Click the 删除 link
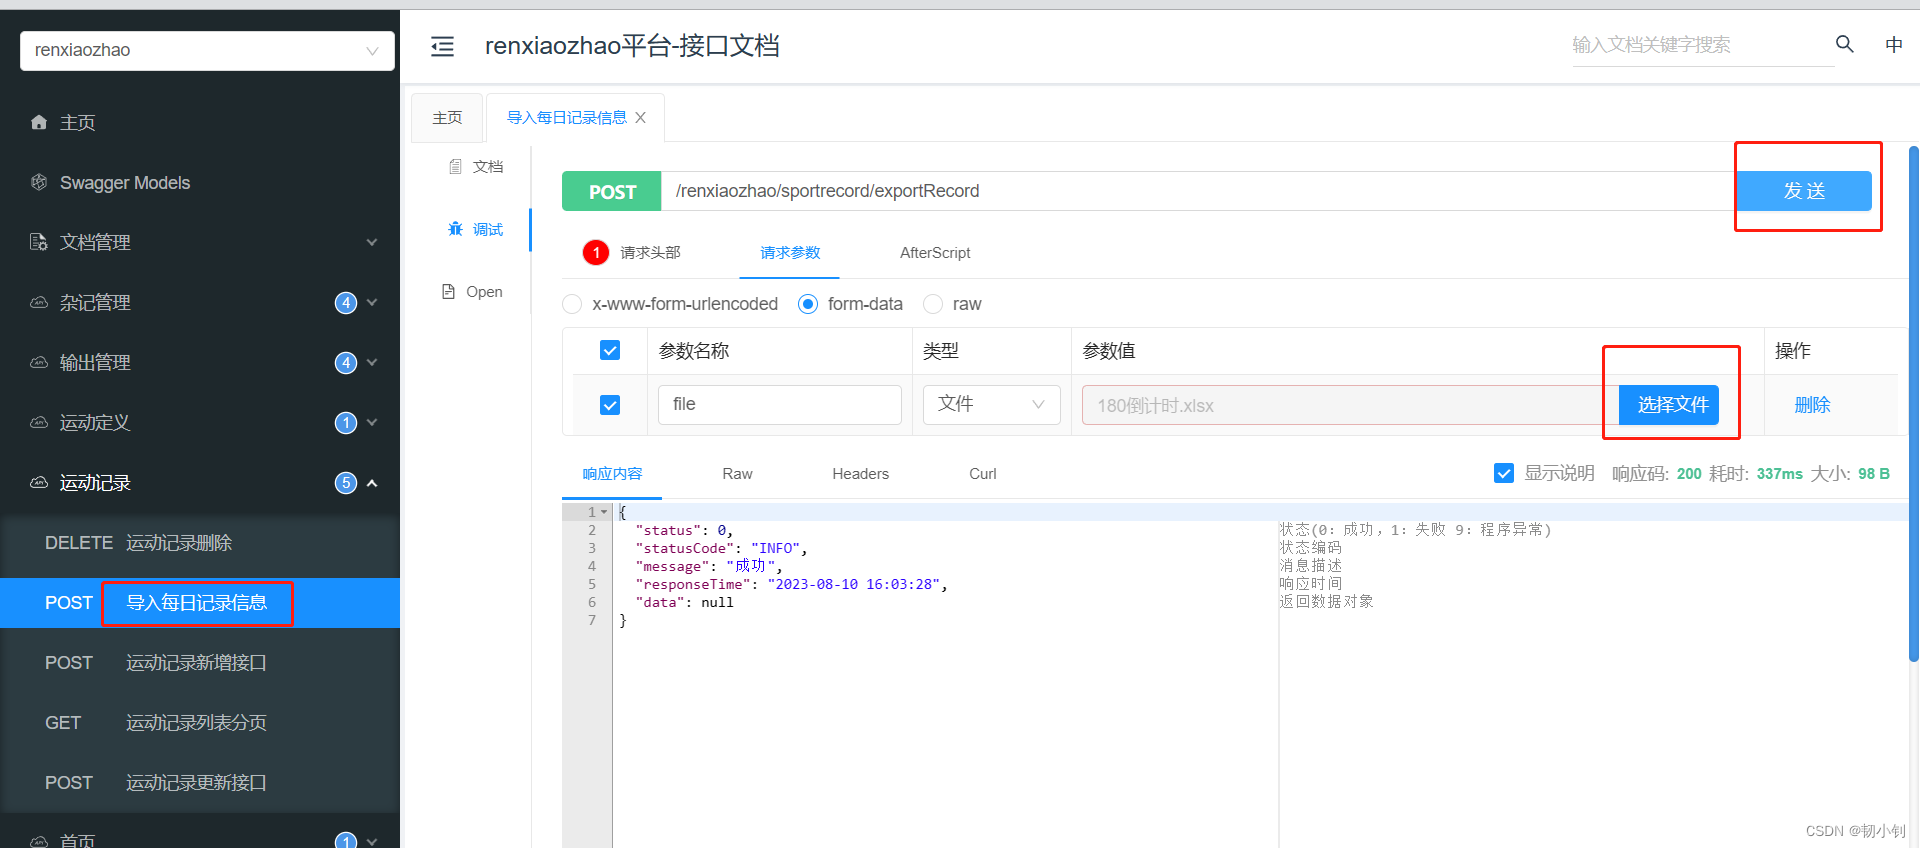 [1812, 405]
